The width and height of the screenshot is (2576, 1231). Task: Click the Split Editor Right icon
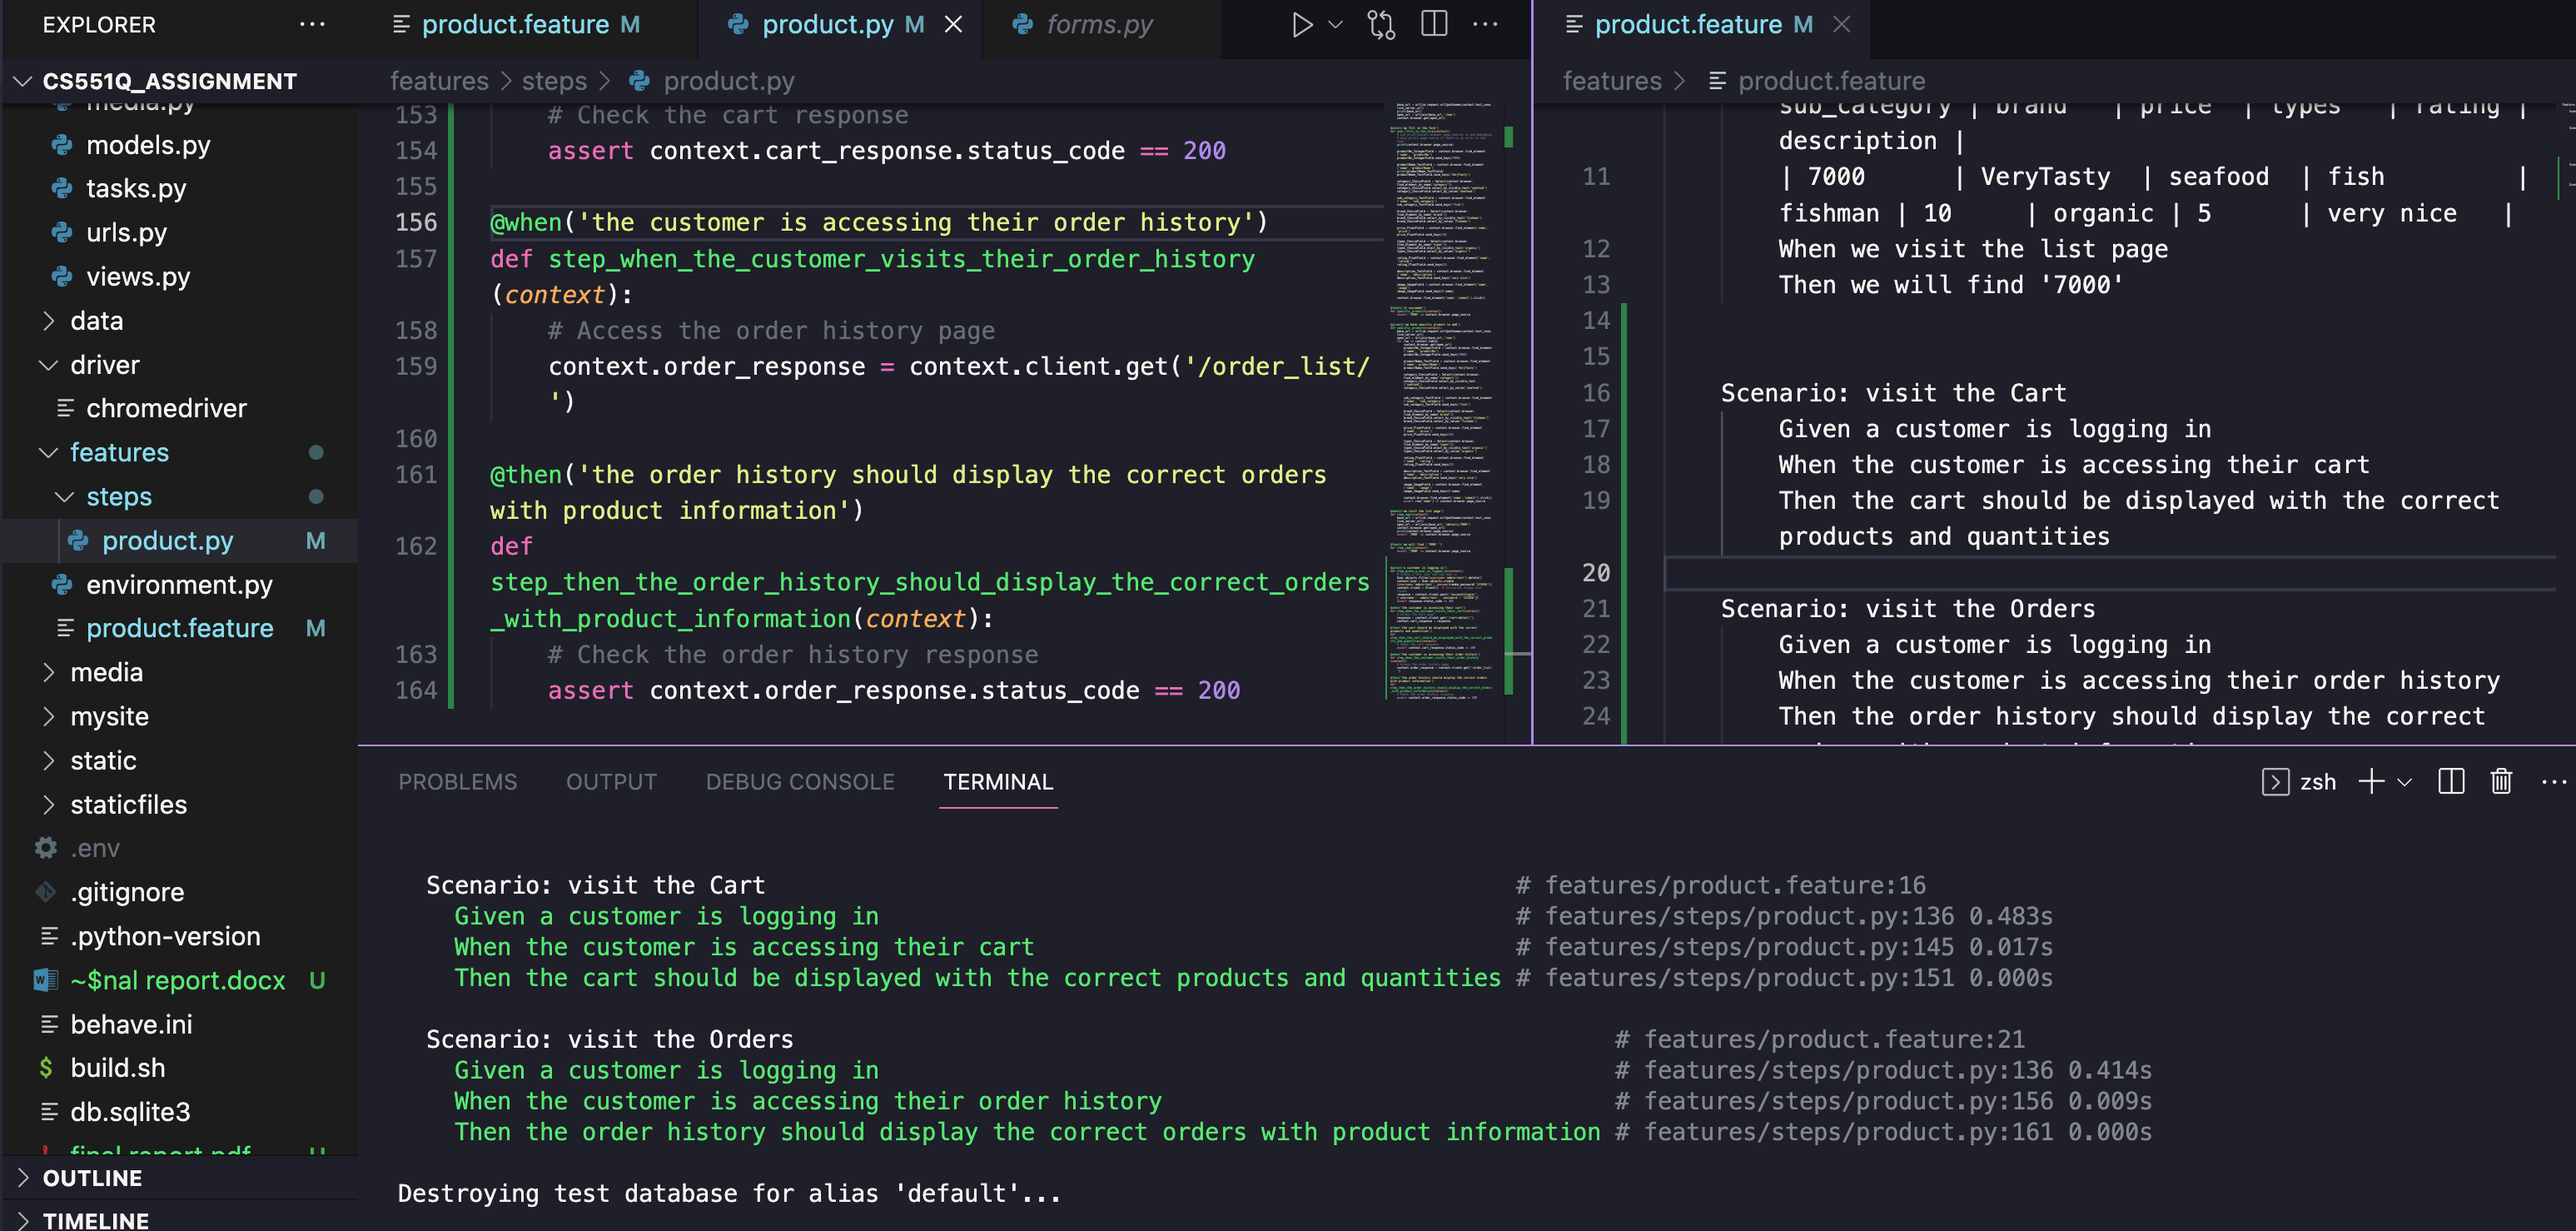1434,25
